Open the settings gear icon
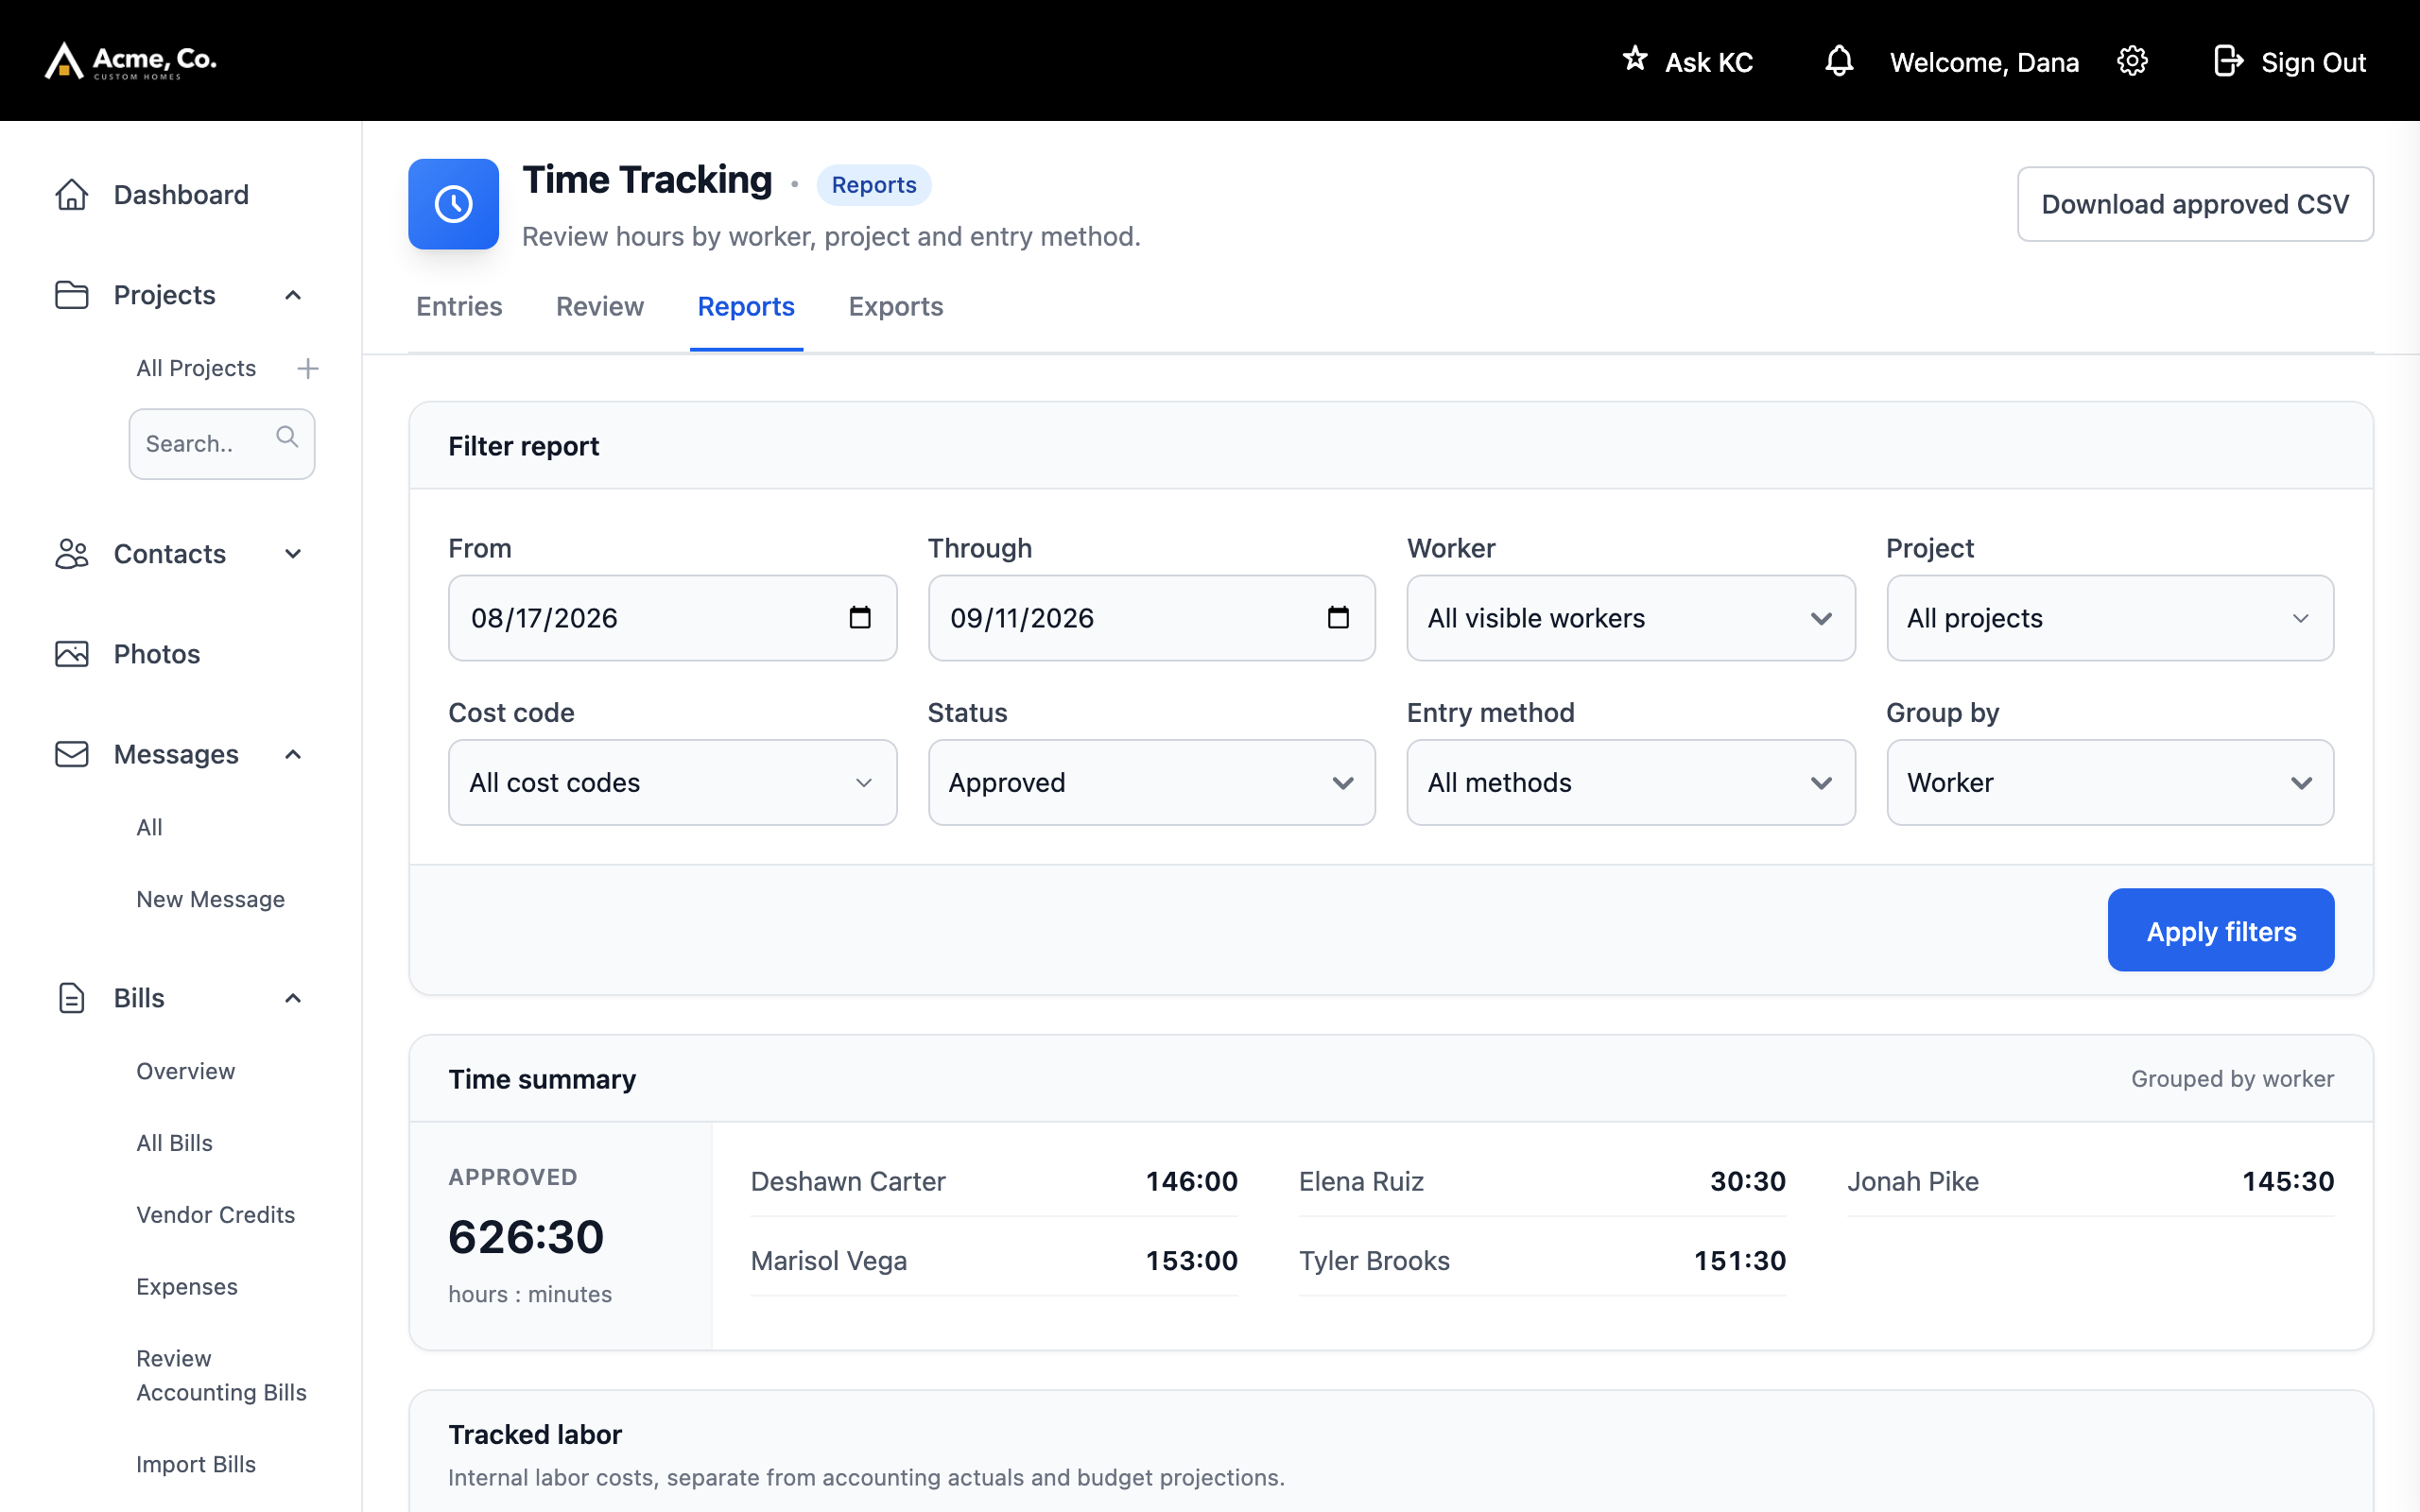Image resolution: width=2420 pixels, height=1512 pixels. click(2132, 61)
